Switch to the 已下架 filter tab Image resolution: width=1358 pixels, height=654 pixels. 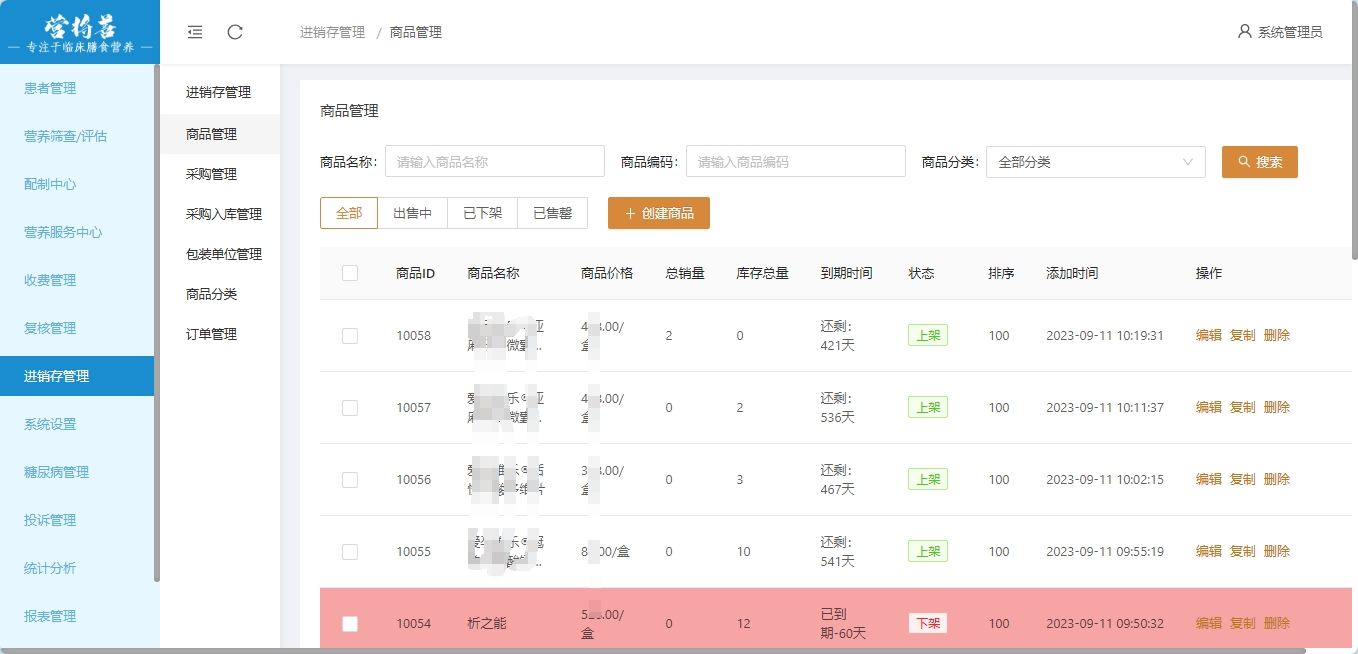482,213
